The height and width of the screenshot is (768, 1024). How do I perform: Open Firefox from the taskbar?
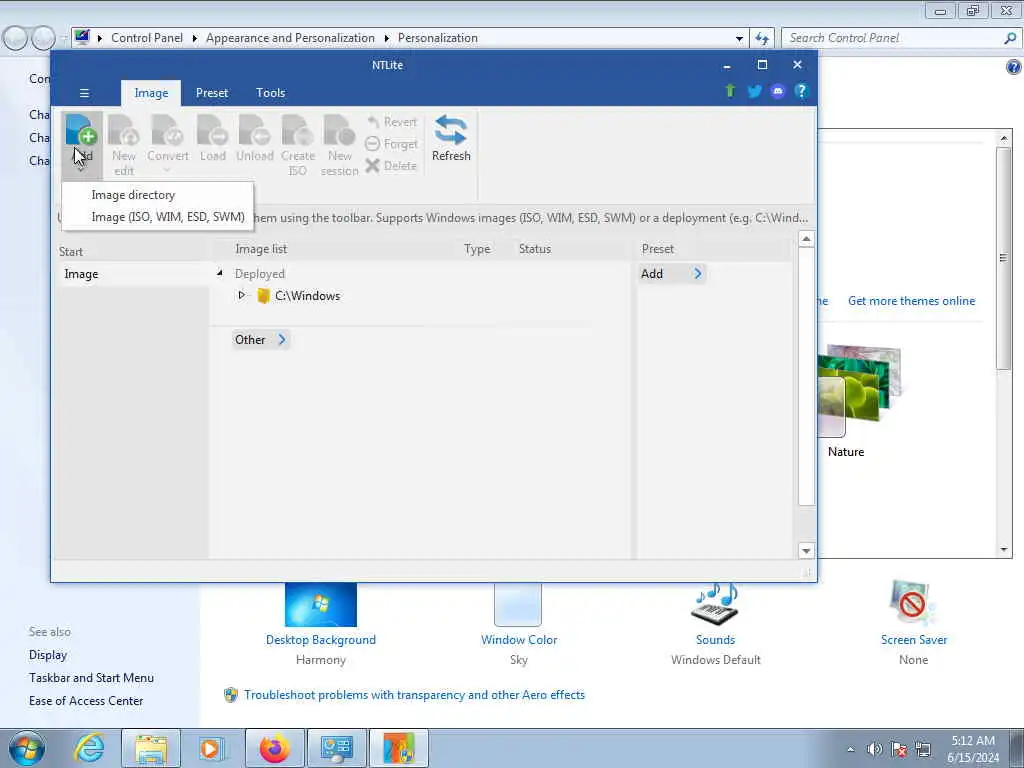(x=274, y=748)
